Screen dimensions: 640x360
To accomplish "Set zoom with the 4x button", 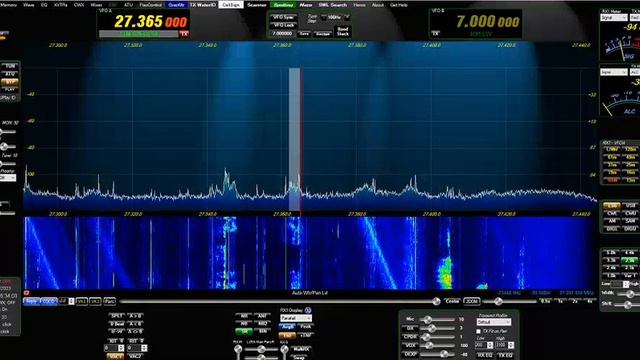I will pos(590,301).
